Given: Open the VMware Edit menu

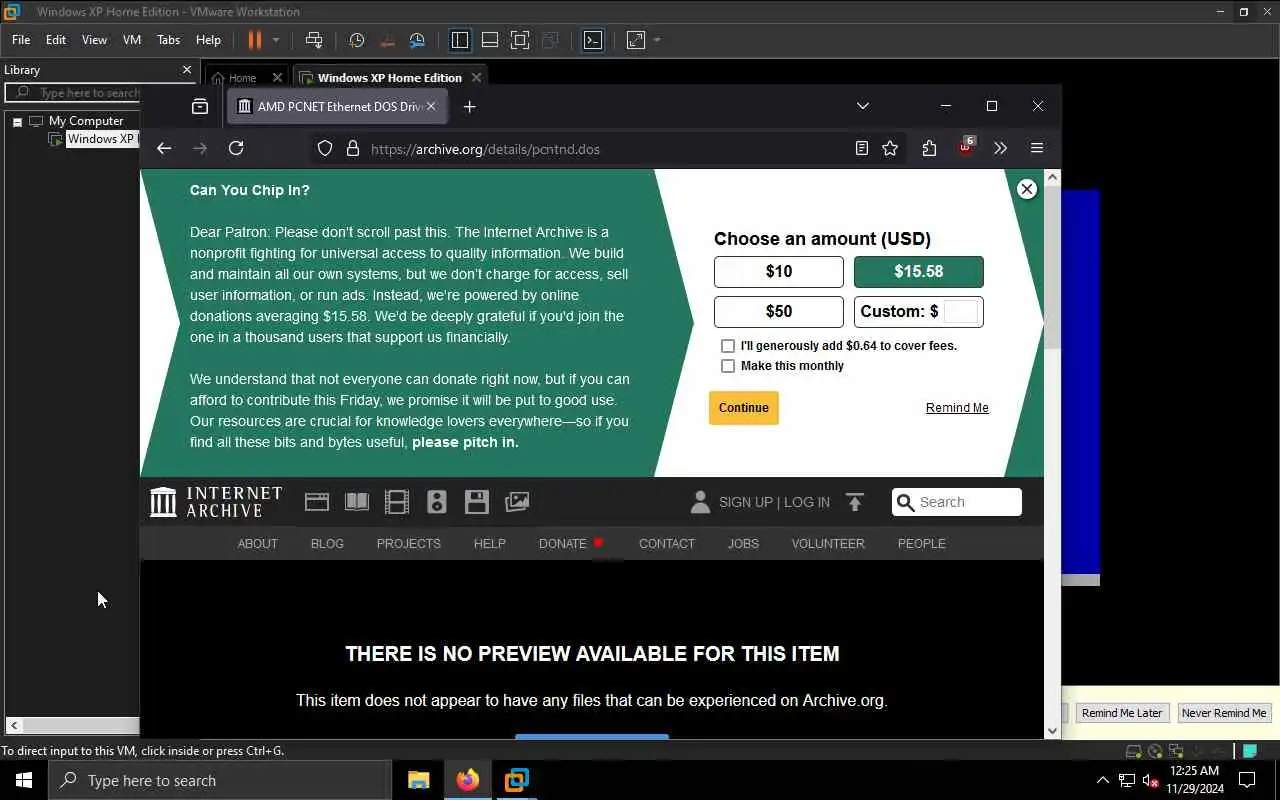Looking at the screenshot, I should [56, 40].
